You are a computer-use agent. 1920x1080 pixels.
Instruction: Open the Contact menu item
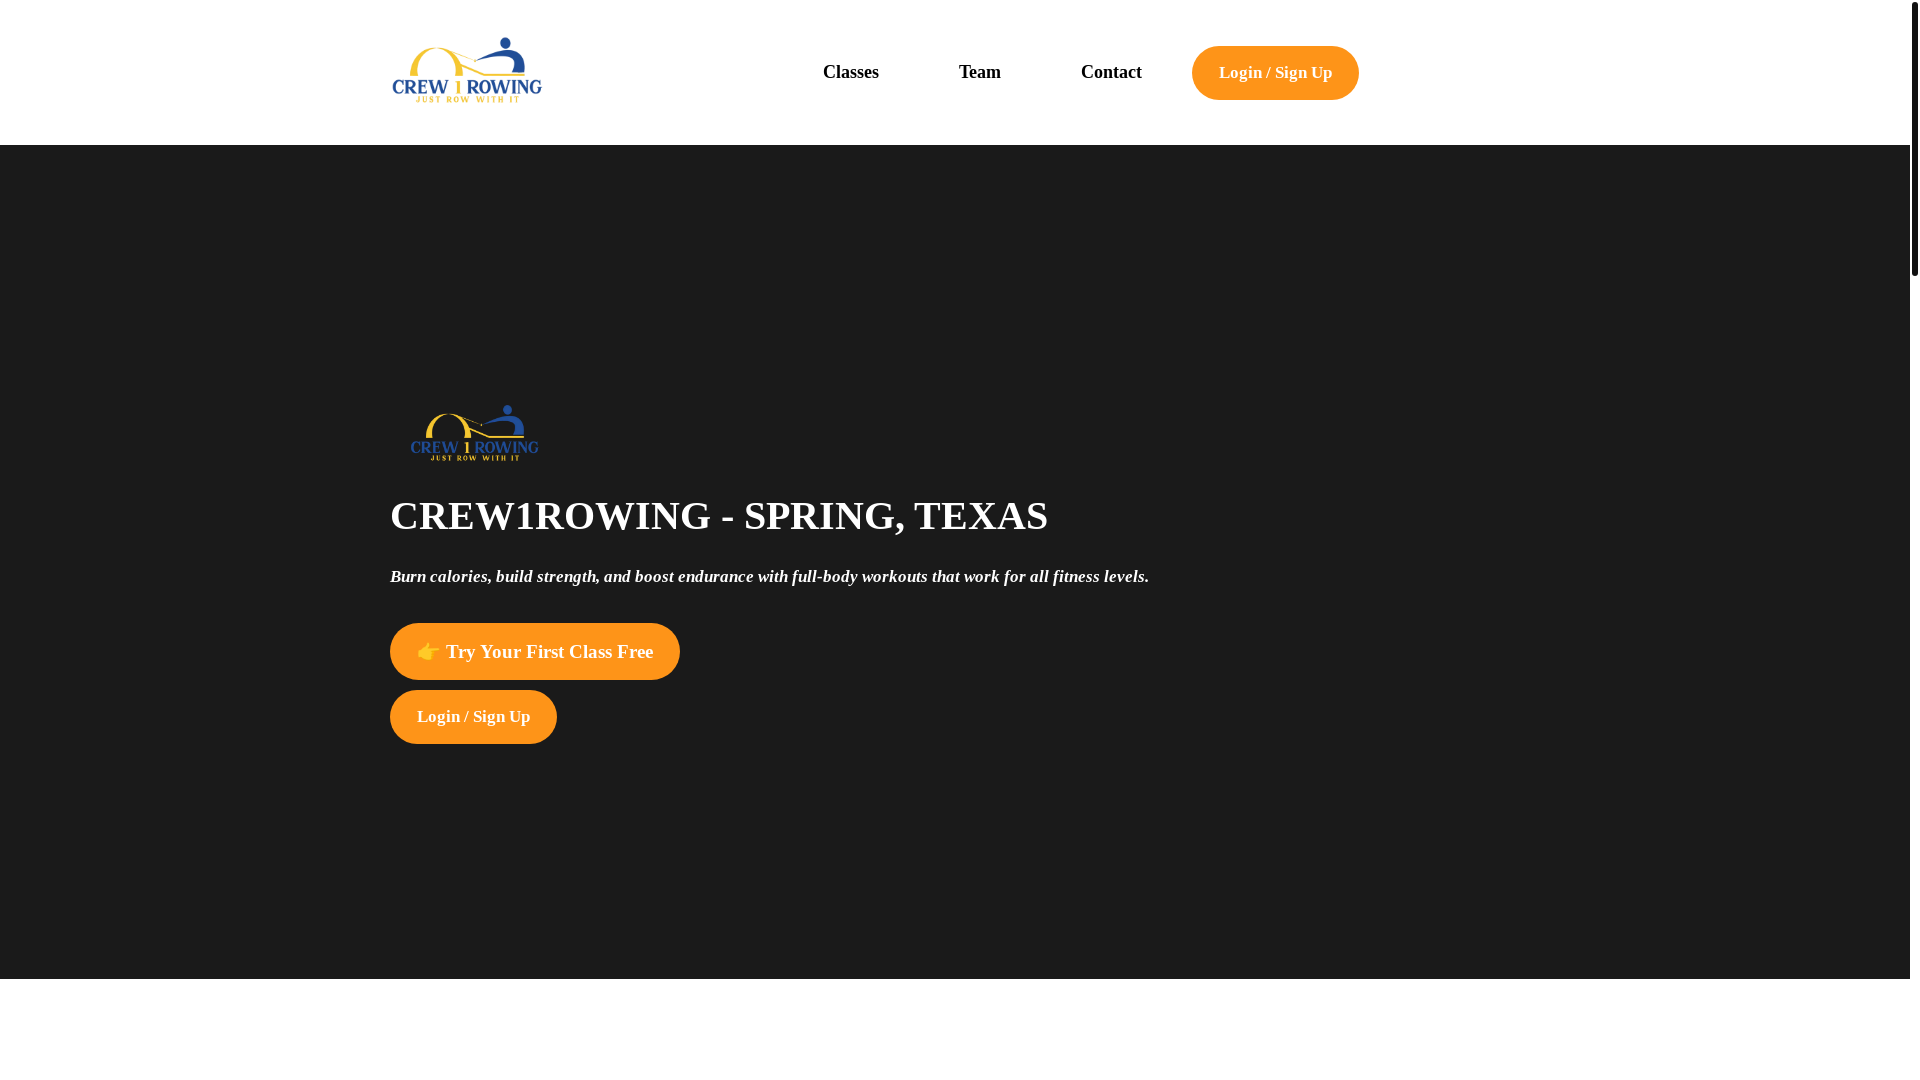[x=1111, y=72]
